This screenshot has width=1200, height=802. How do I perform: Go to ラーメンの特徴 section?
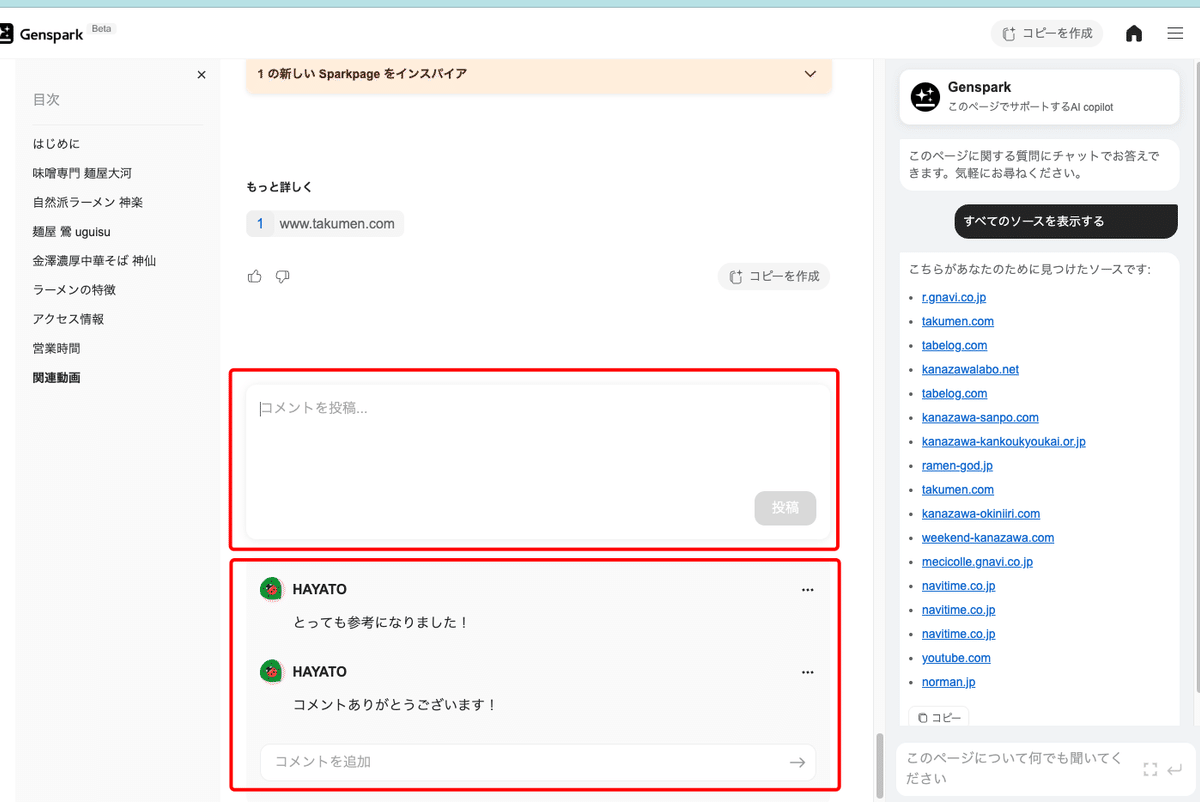pyautogui.click(x=74, y=290)
